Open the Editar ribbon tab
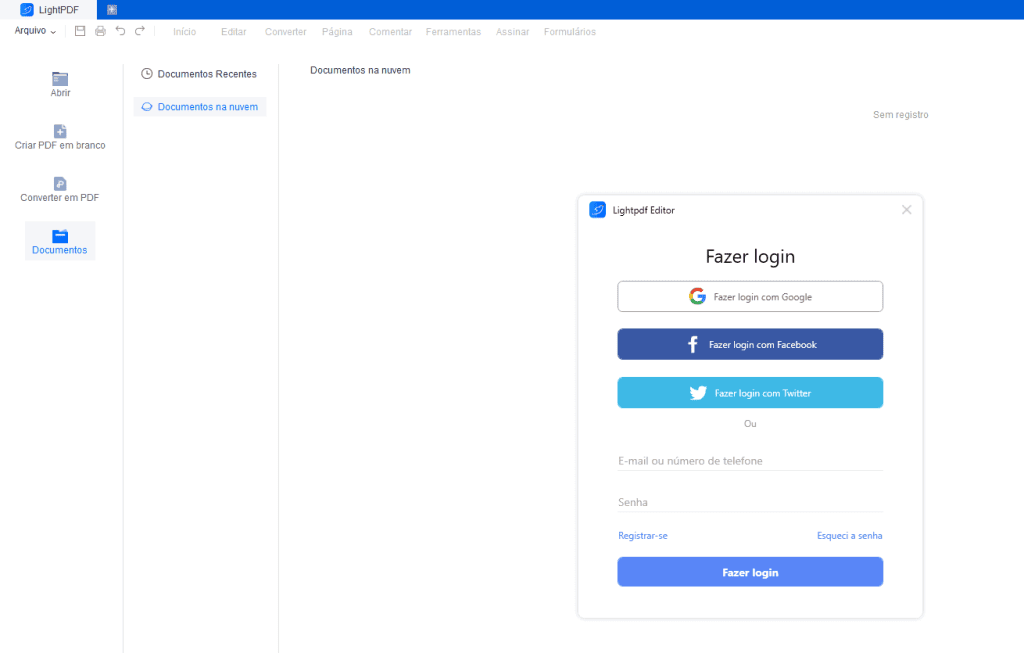Image resolution: width=1024 pixels, height=653 pixels. tap(233, 31)
